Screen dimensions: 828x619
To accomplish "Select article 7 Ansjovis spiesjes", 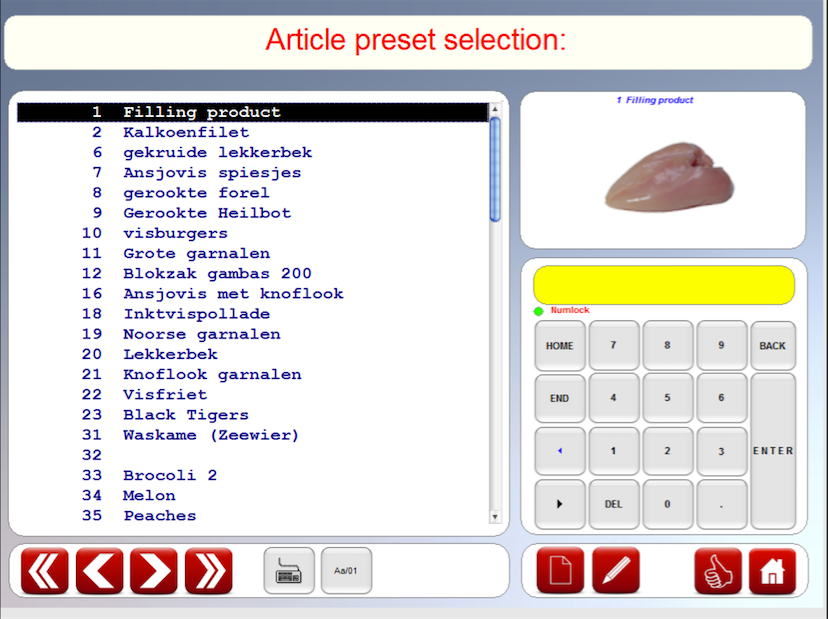I will (x=253, y=173).
